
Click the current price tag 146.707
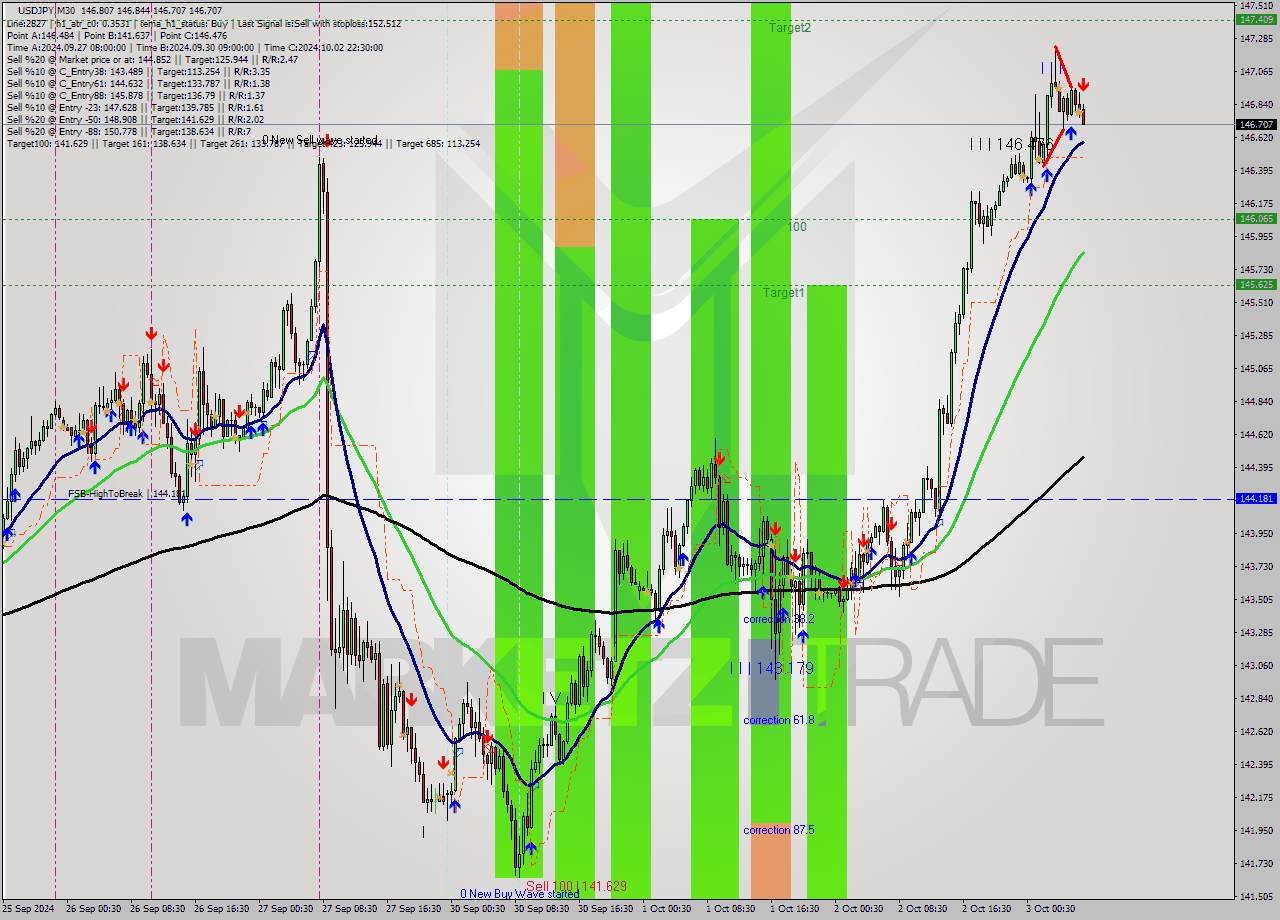pyautogui.click(x=1256, y=125)
